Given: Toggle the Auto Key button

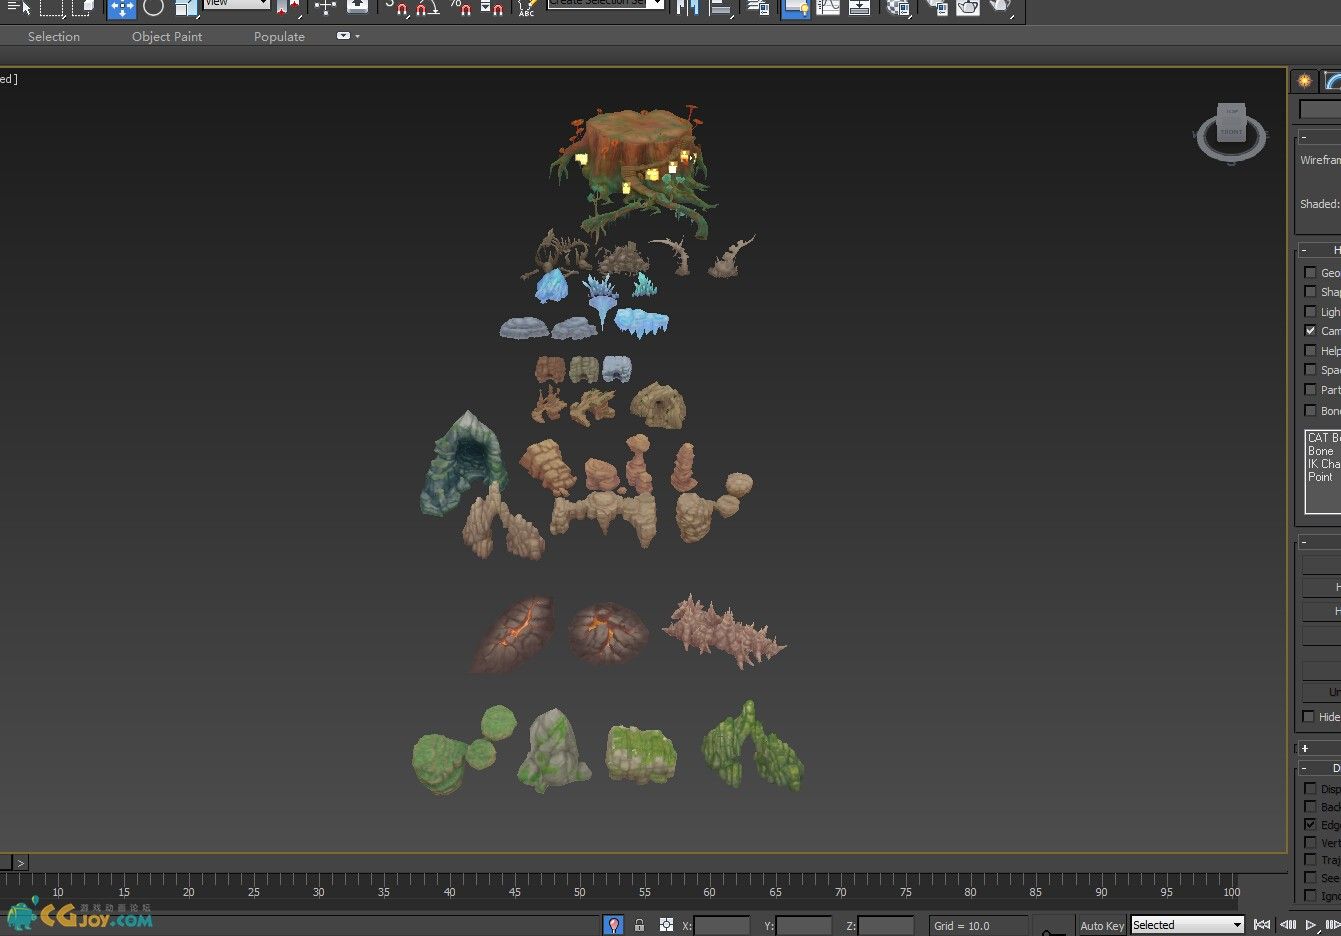Looking at the screenshot, I should [x=1102, y=925].
